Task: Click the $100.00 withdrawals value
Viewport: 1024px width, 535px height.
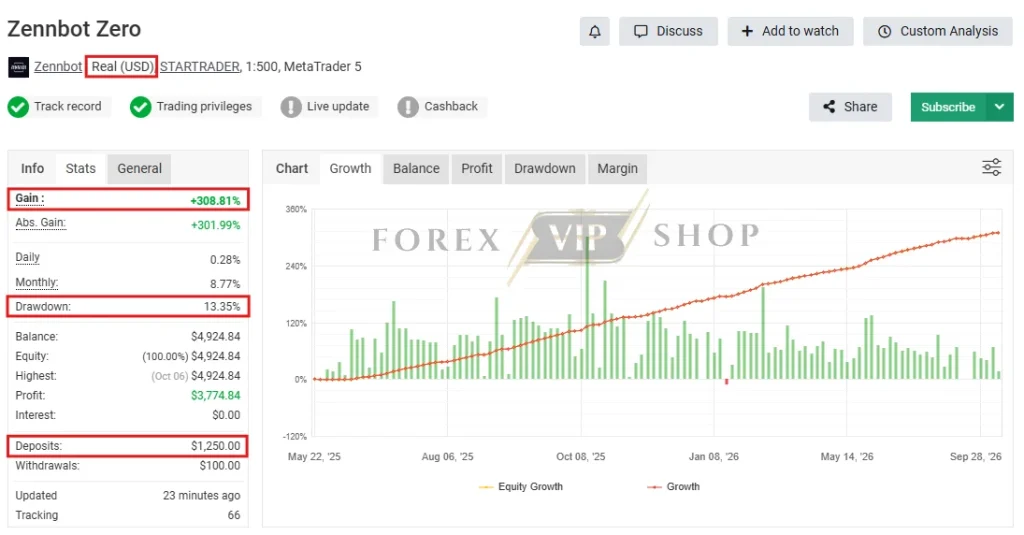Action: [220, 466]
